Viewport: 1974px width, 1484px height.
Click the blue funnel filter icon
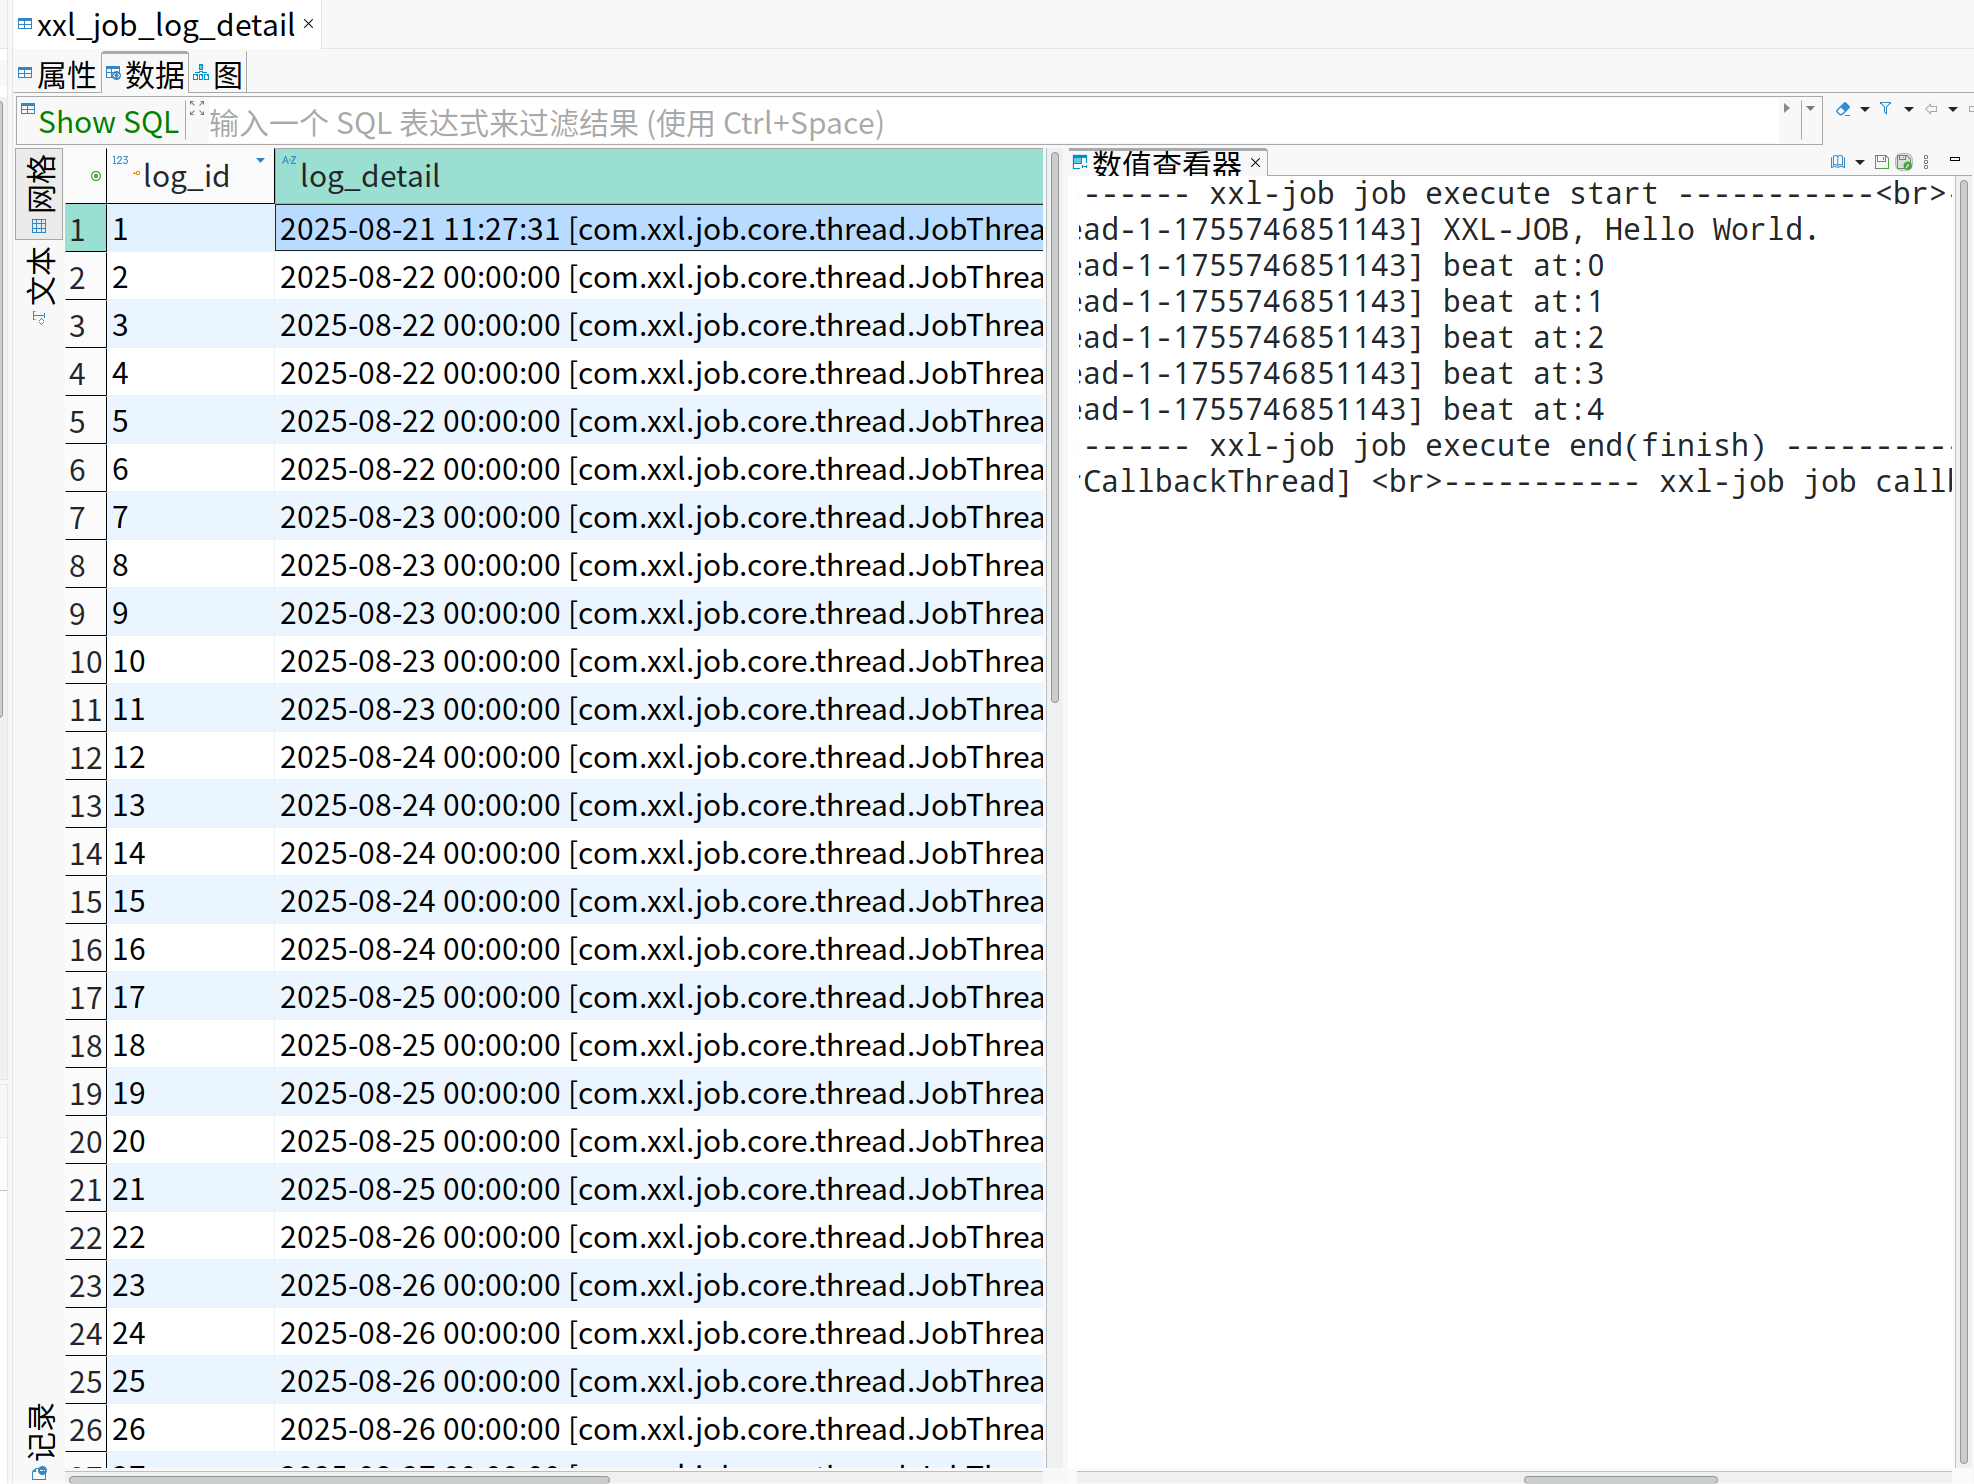tap(1885, 108)
